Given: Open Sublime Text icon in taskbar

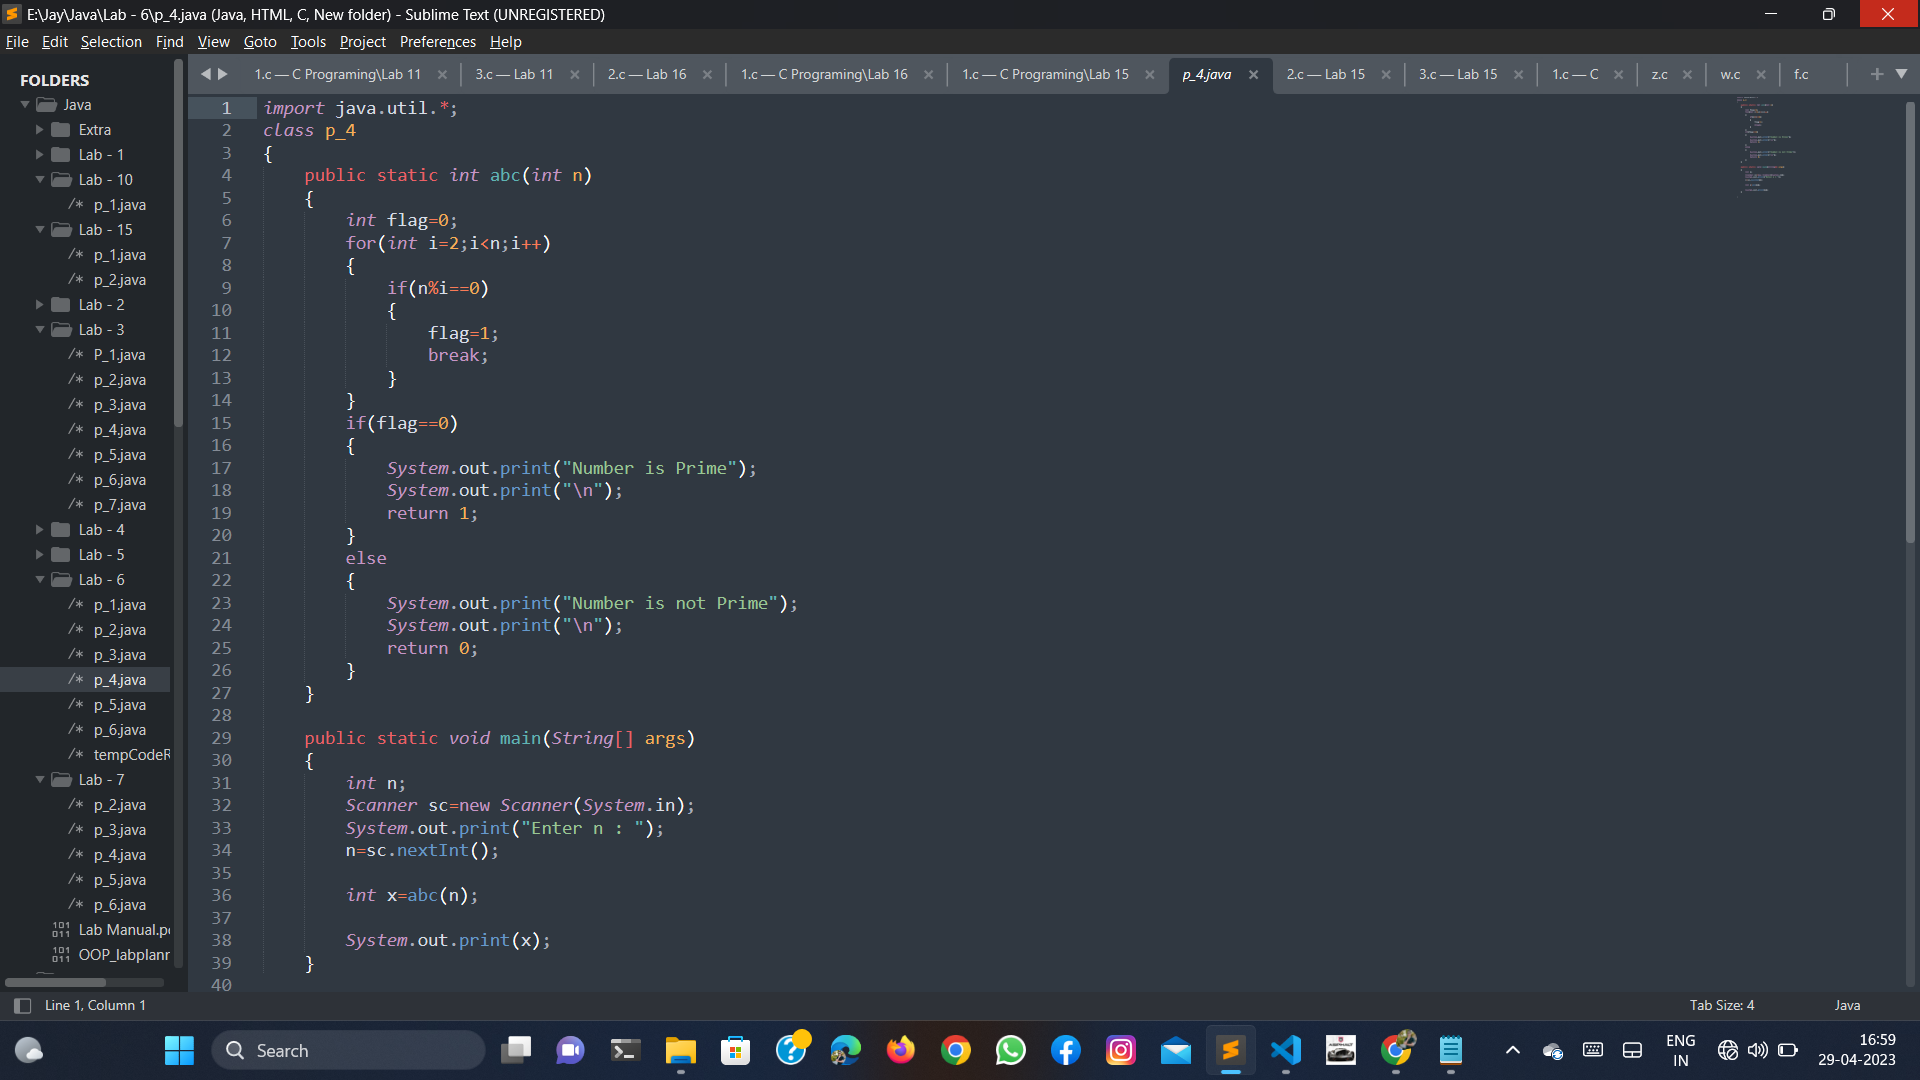Looking at the screenshot, I should click(1231, 1051).
